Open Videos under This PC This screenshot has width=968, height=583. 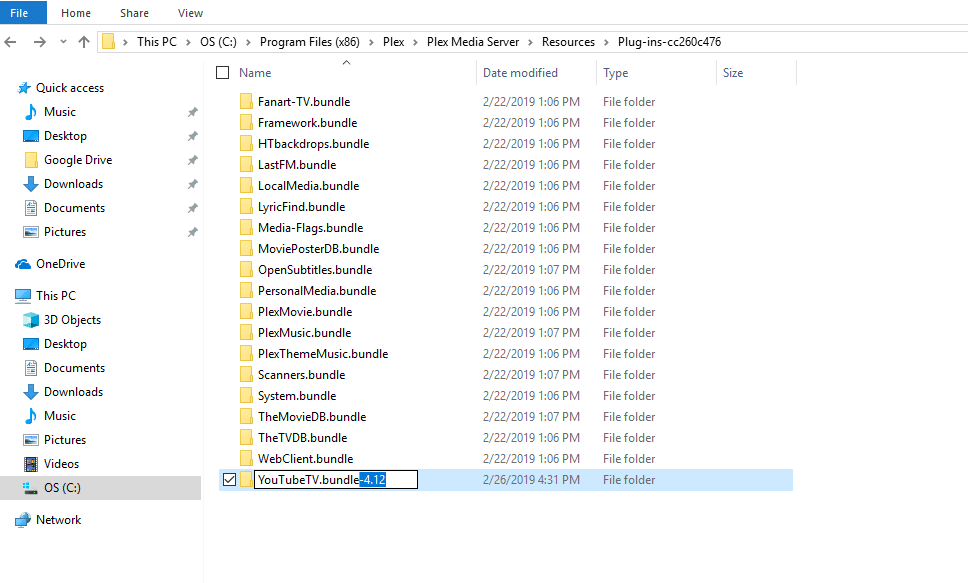(61, 464)
